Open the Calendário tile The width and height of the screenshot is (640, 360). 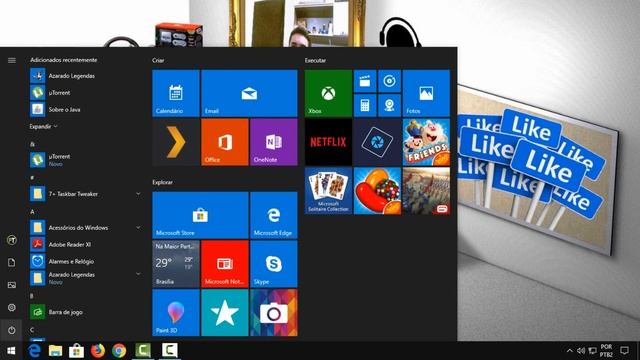(x=176, y=93)
